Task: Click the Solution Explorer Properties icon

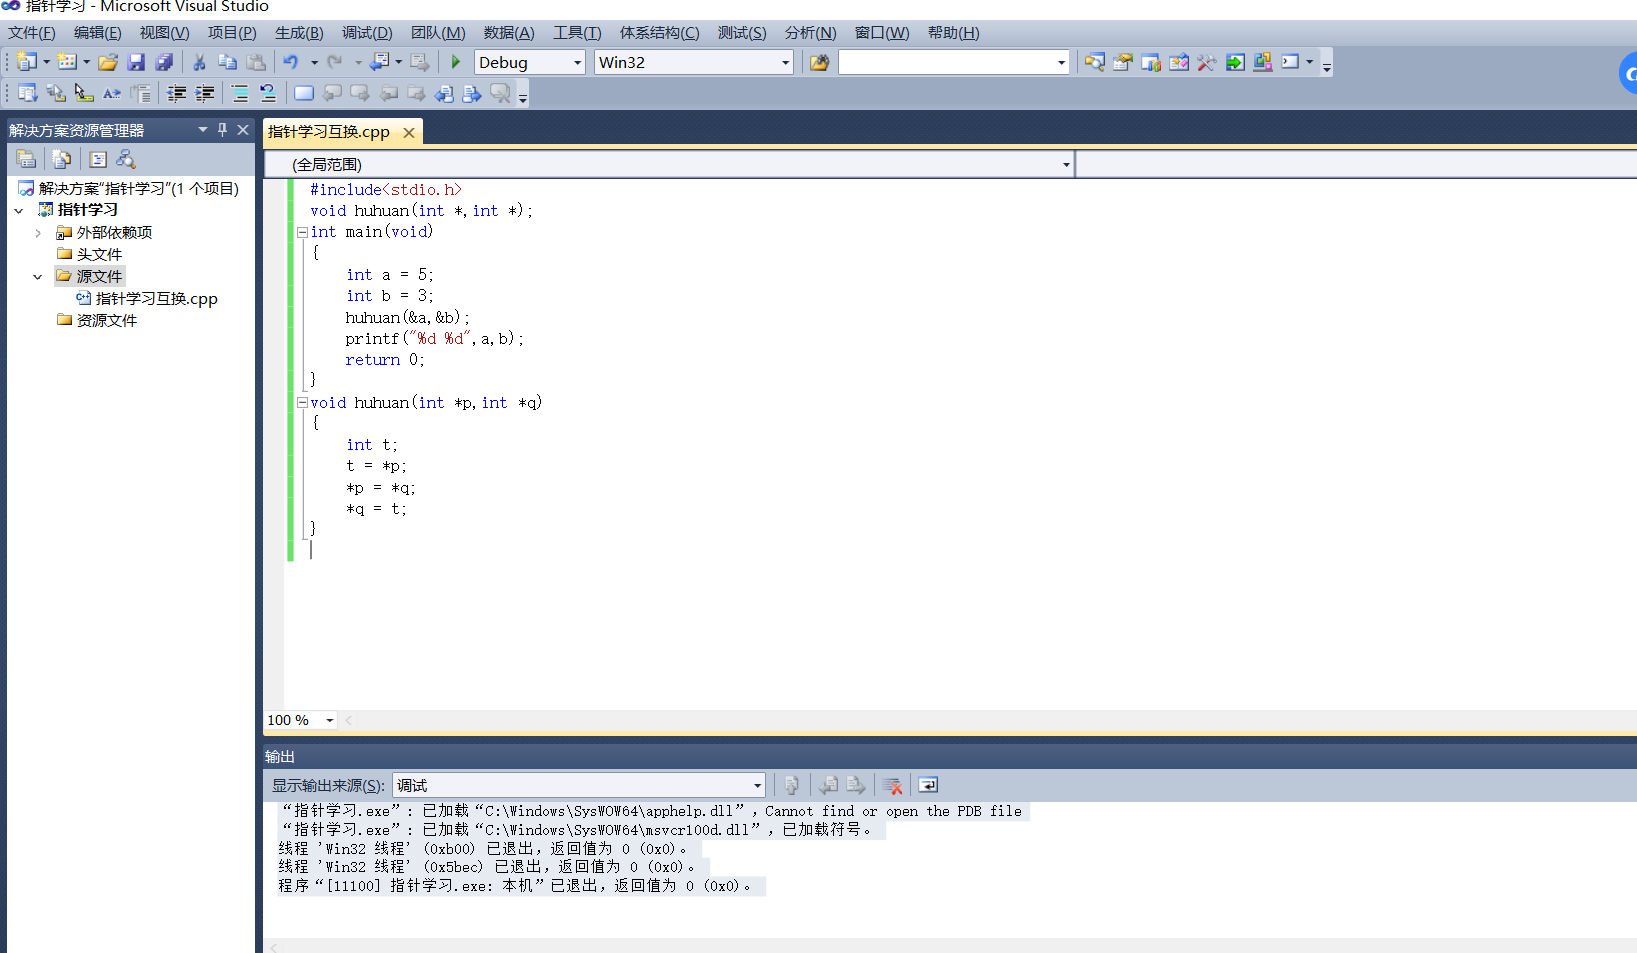Action: point(26,159)
